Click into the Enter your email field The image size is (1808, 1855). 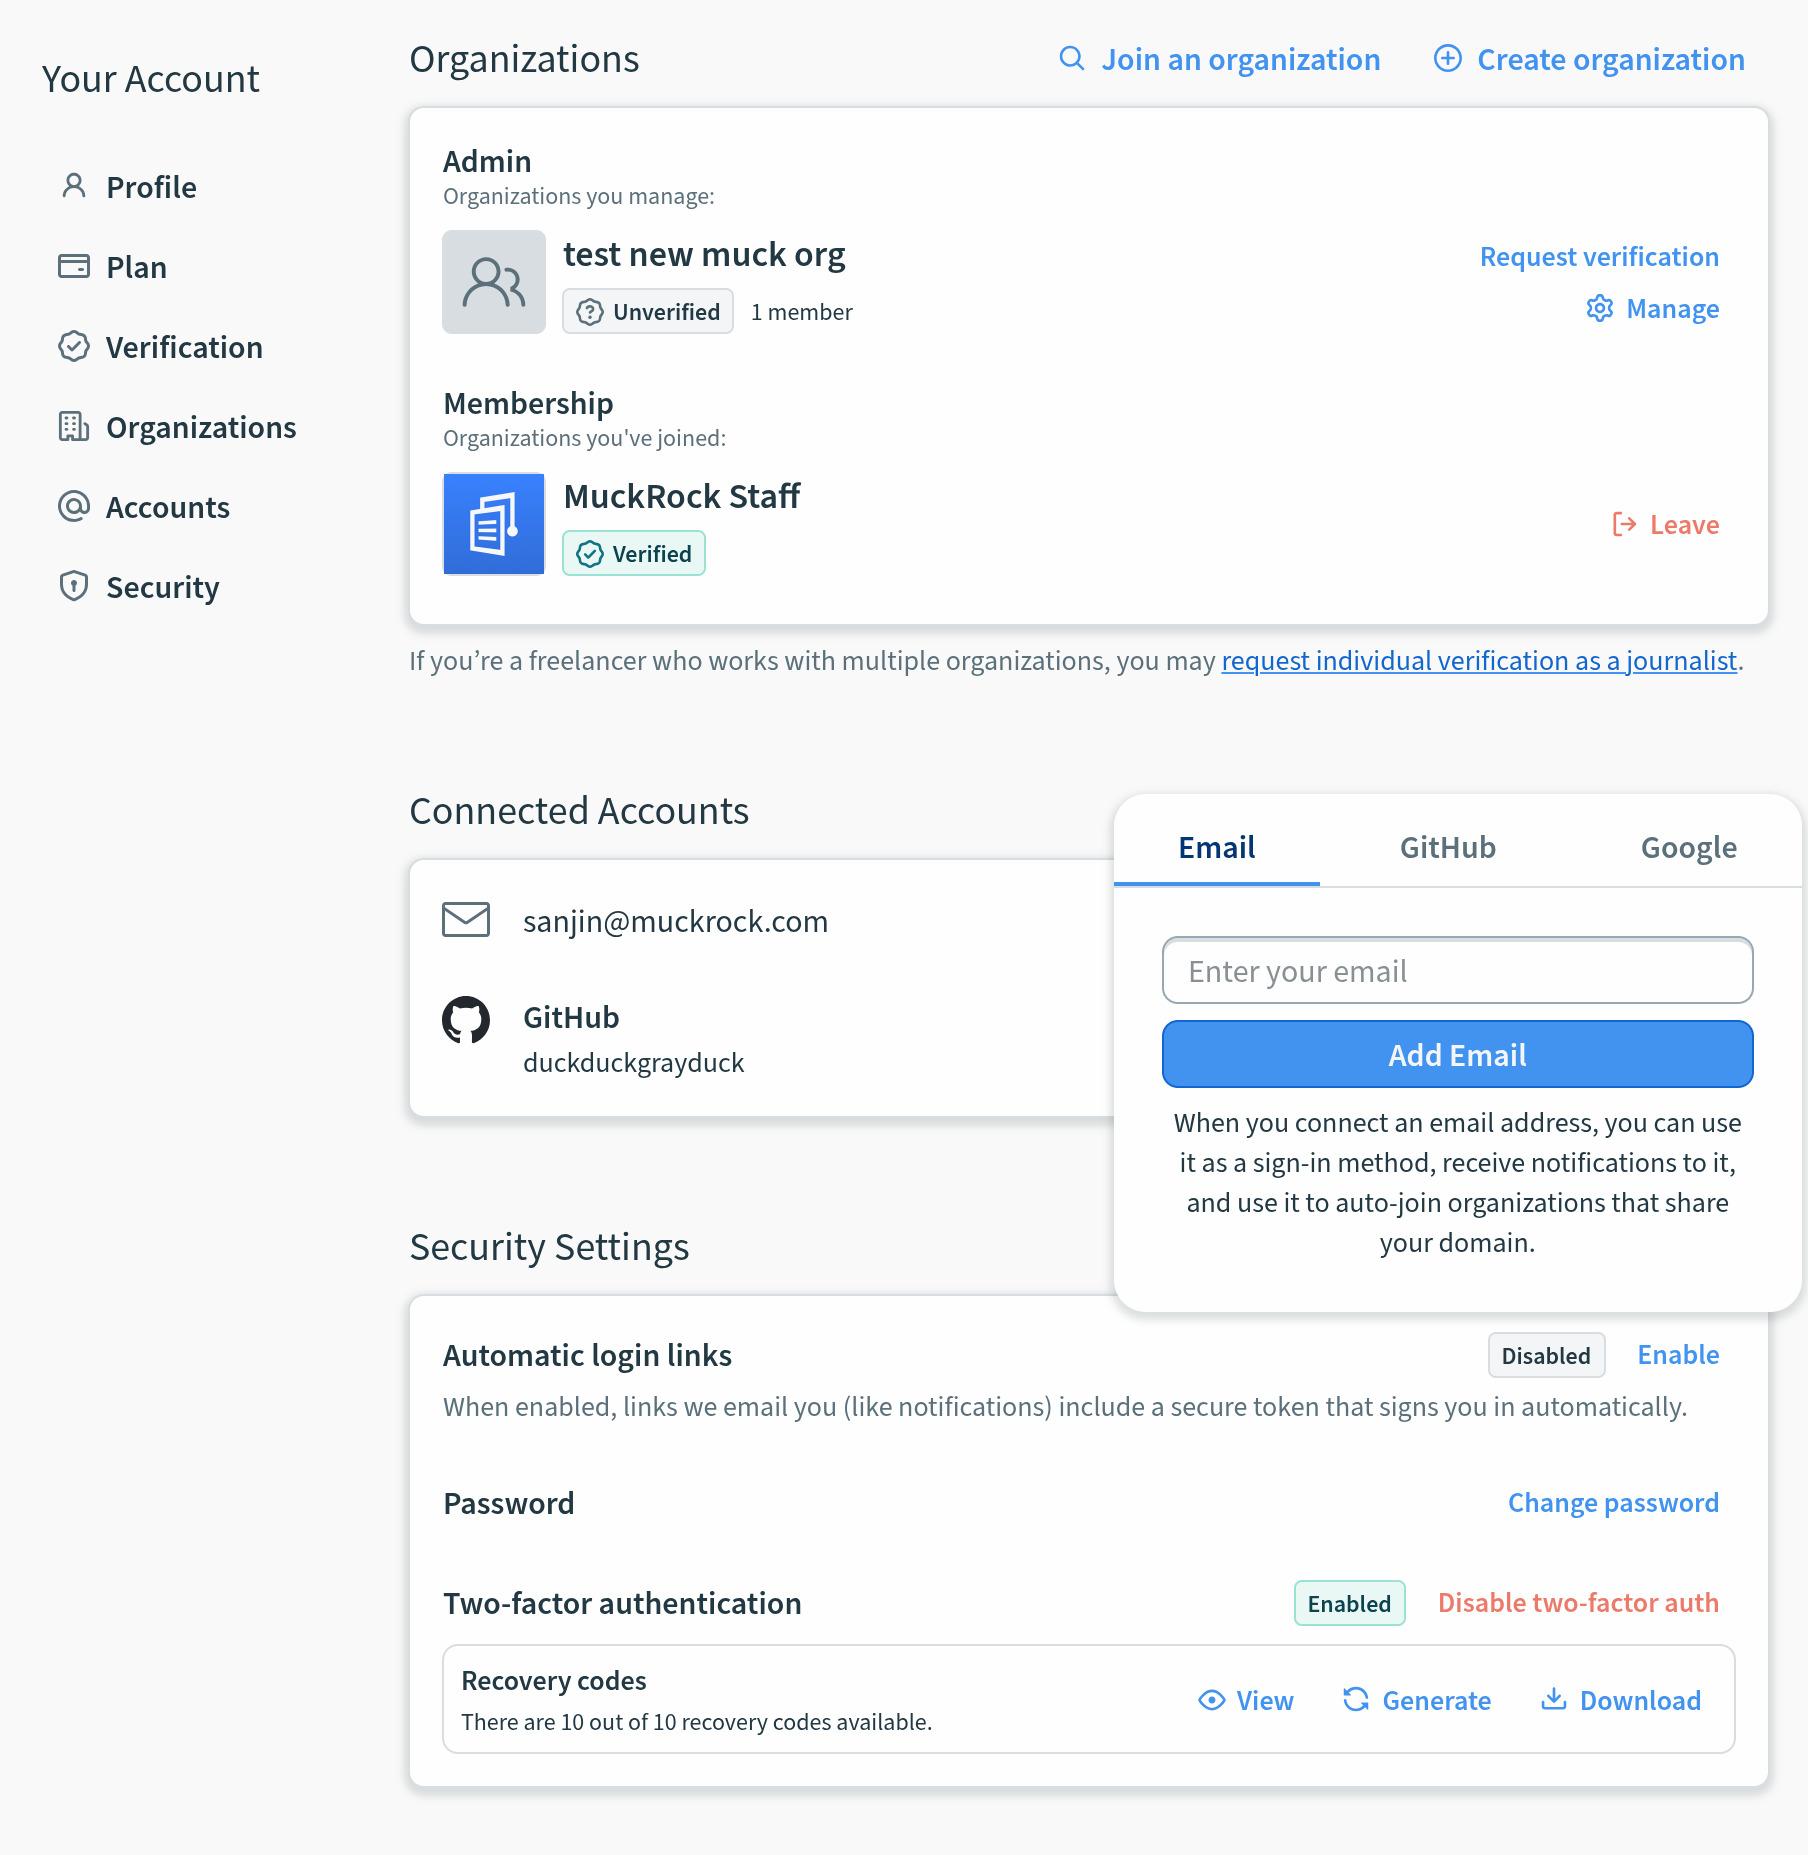(1457, 971)
